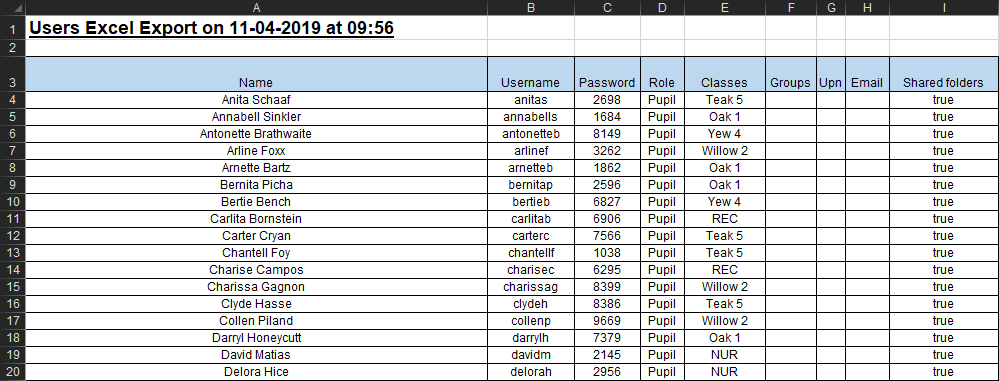The width and height of the screenshot is (999, 381).
Task: Select the username cell antonetteb
Action: (x=531, y=134)
